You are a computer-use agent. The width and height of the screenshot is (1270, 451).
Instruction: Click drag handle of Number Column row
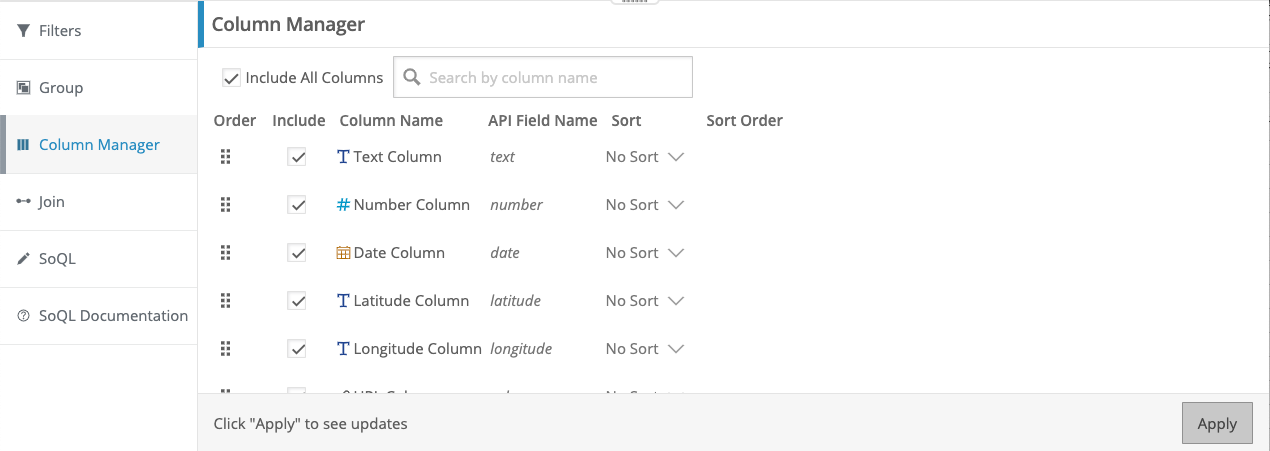coord(225,205)
